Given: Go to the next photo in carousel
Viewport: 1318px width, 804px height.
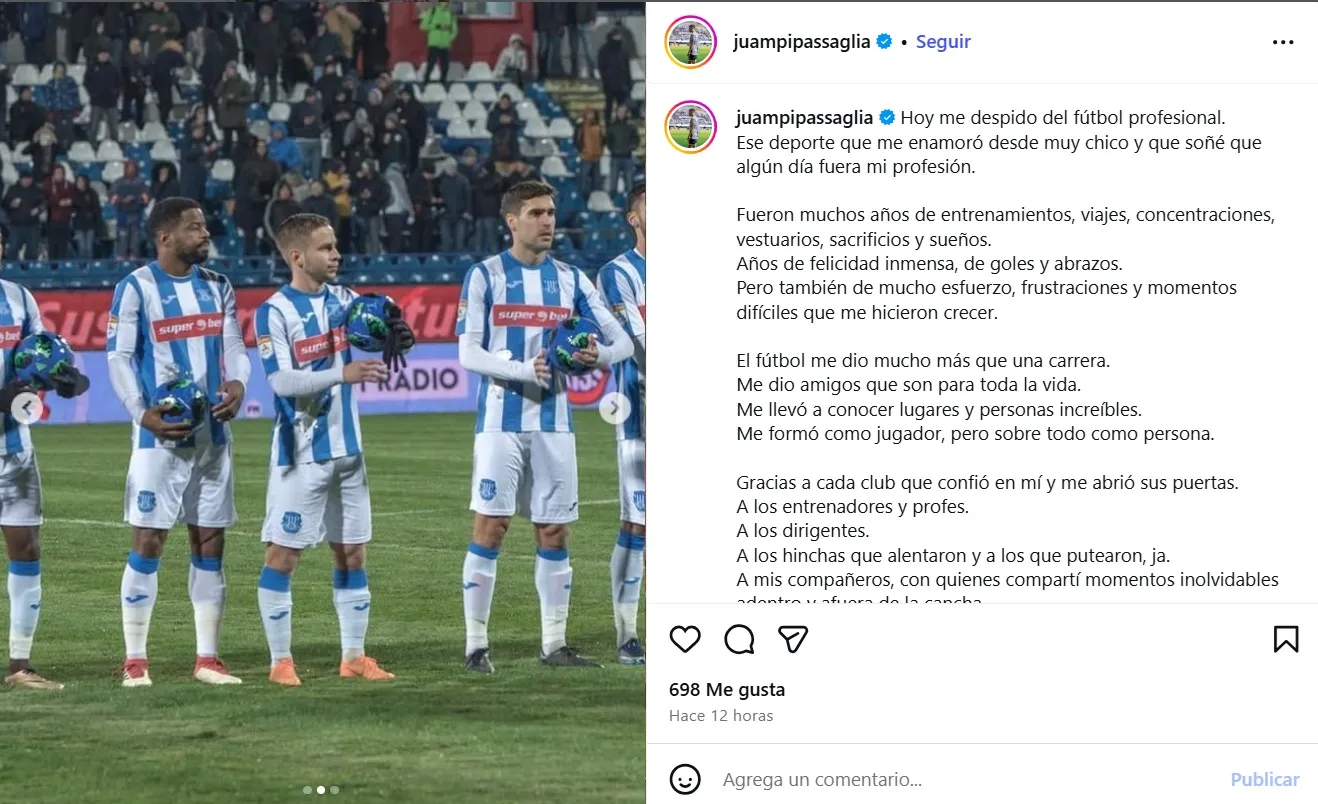Looking at the screenshot, I should point(615,408).
